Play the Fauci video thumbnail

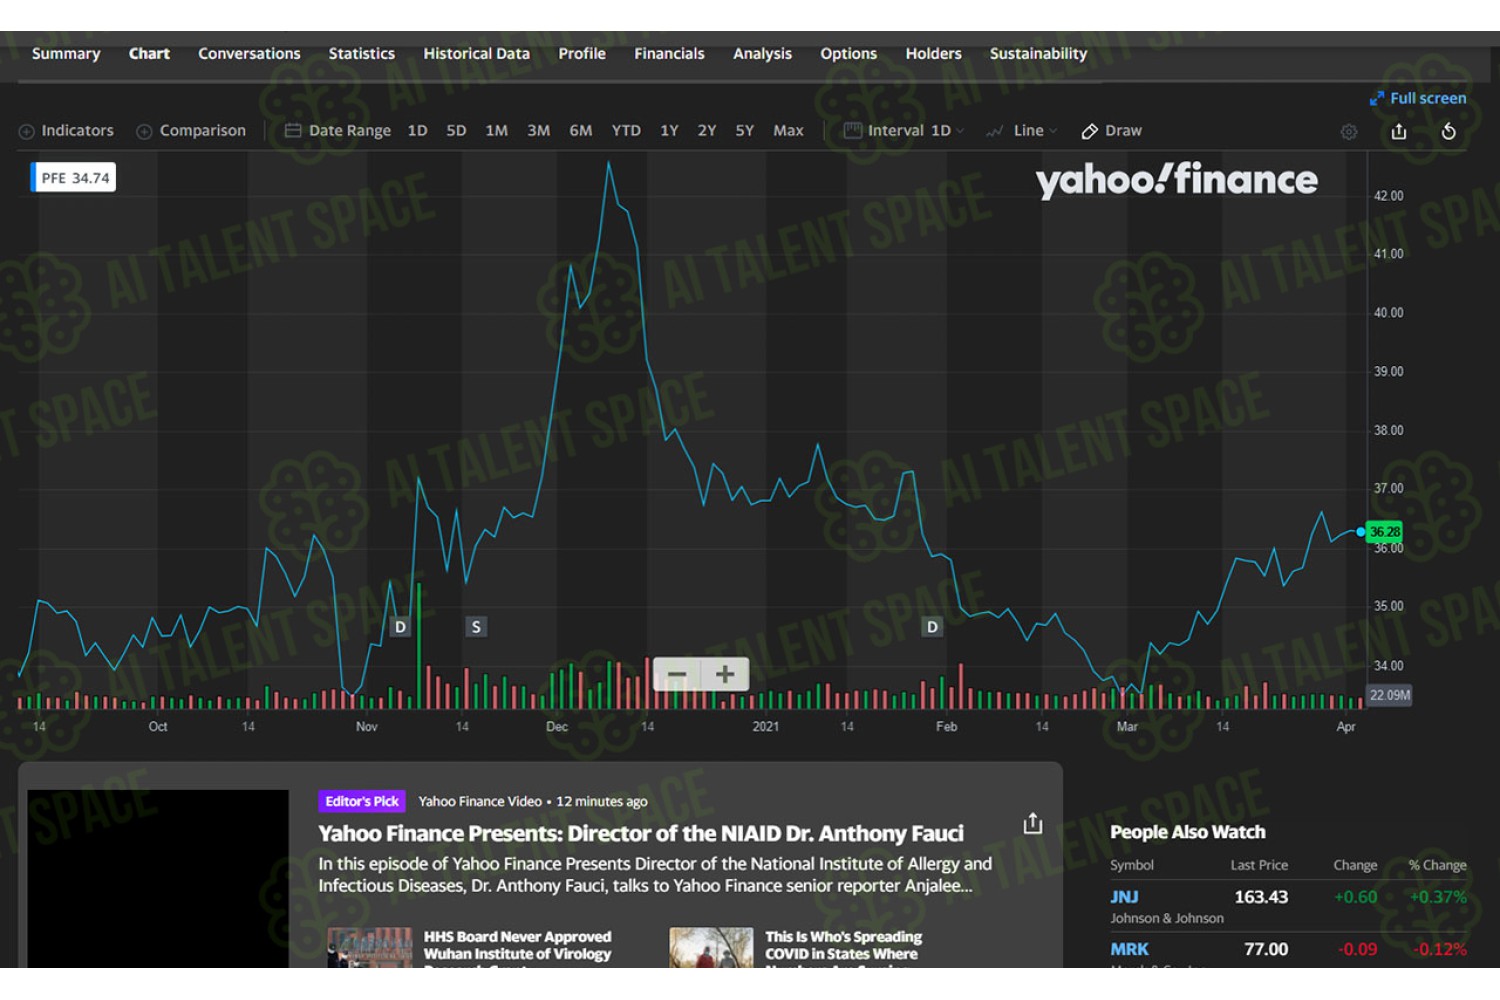158,878
